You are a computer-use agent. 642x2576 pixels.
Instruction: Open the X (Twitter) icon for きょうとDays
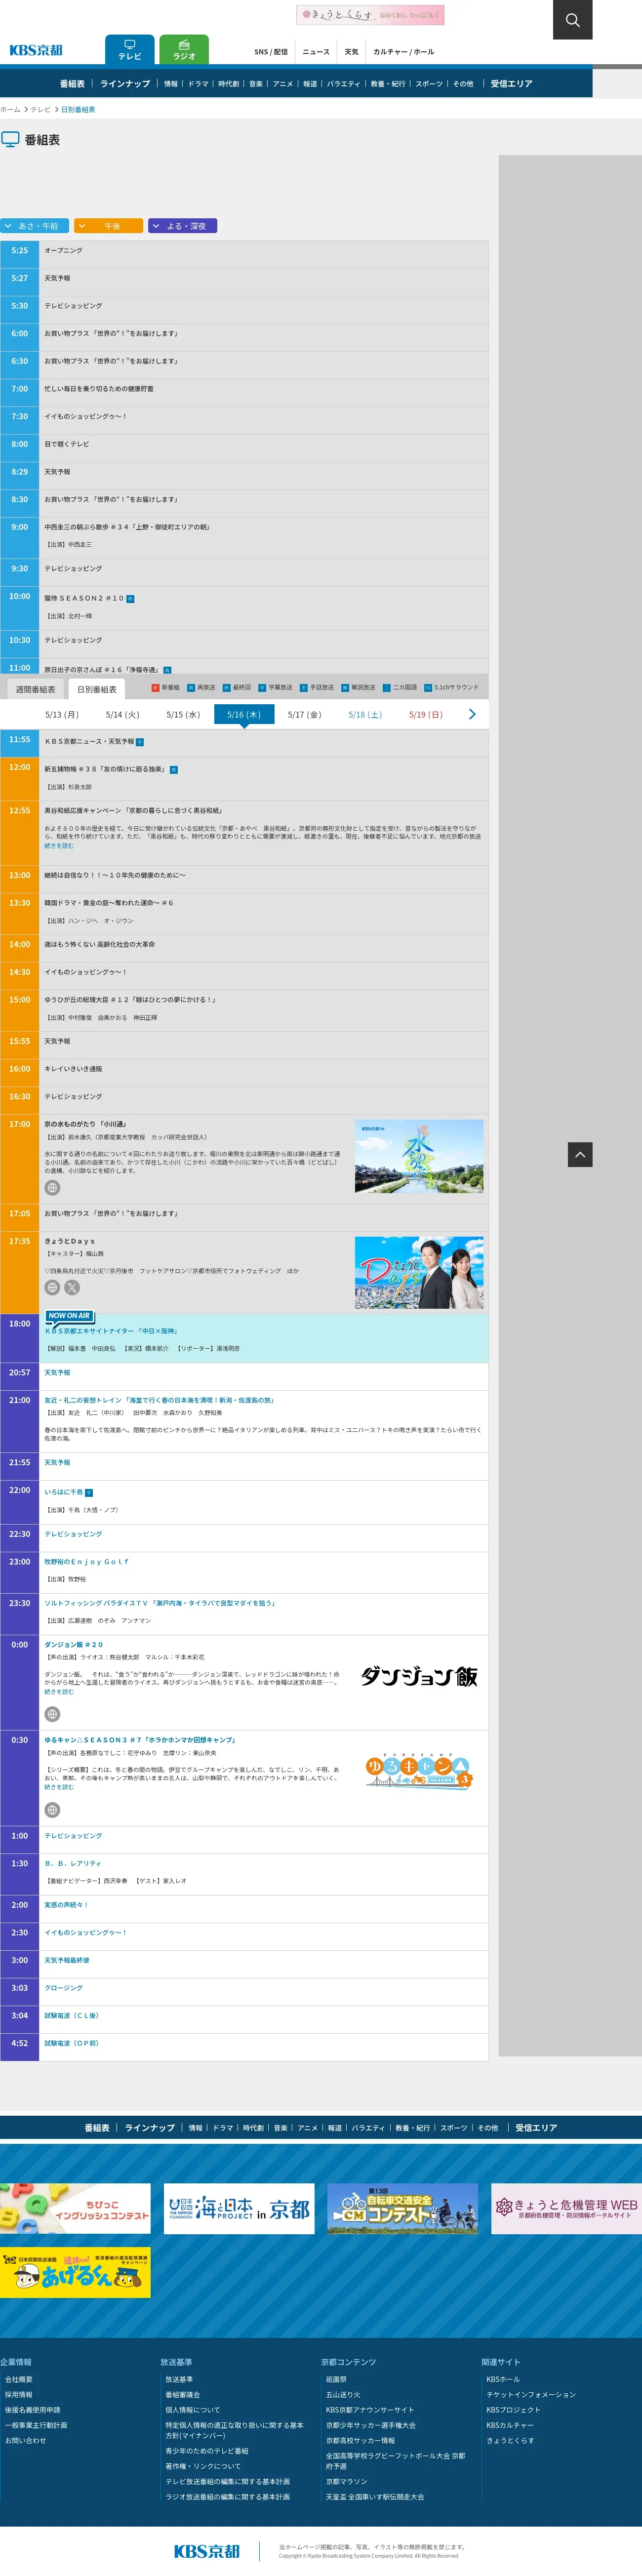(72, 1288)
